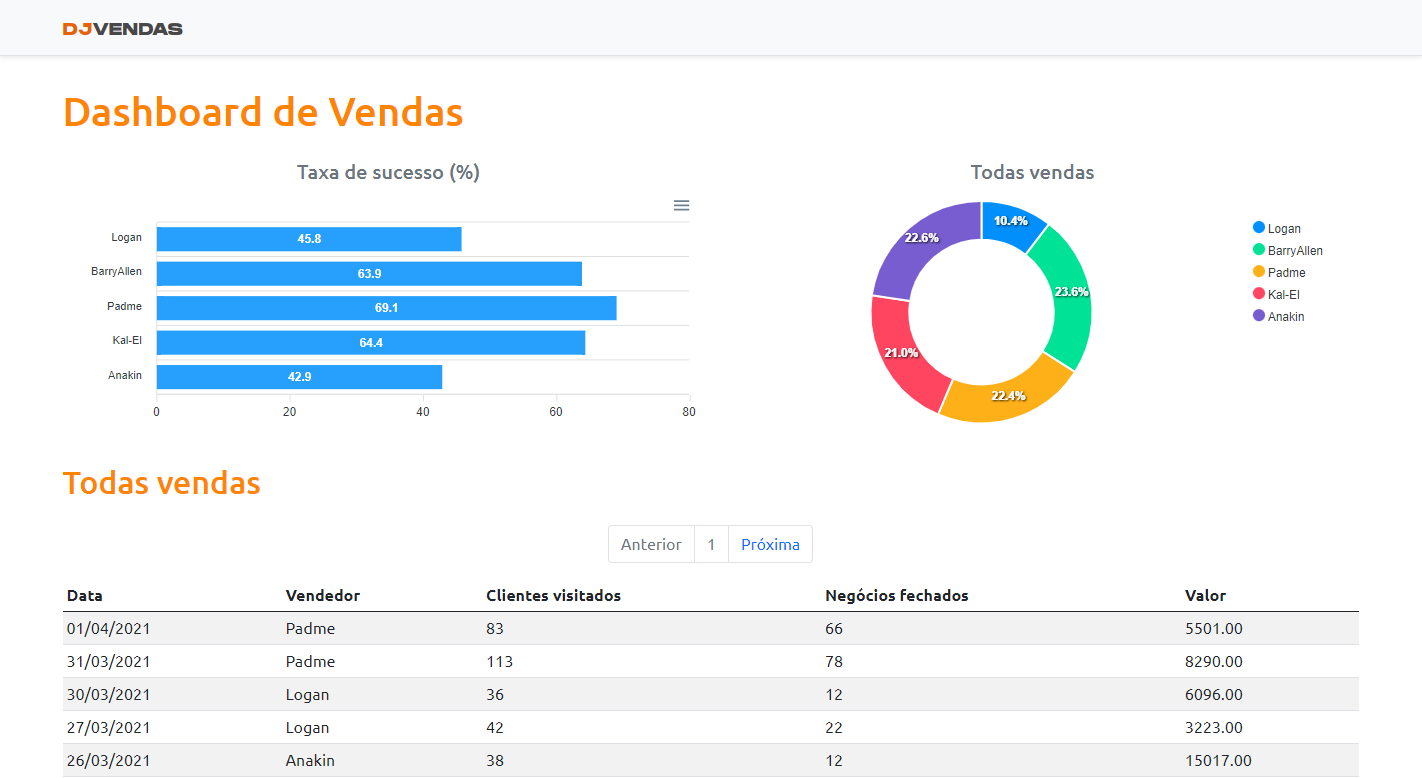The image size is (1422, 778).
Task: Click the 10.4% blue donut slice
Action: 1010,222
